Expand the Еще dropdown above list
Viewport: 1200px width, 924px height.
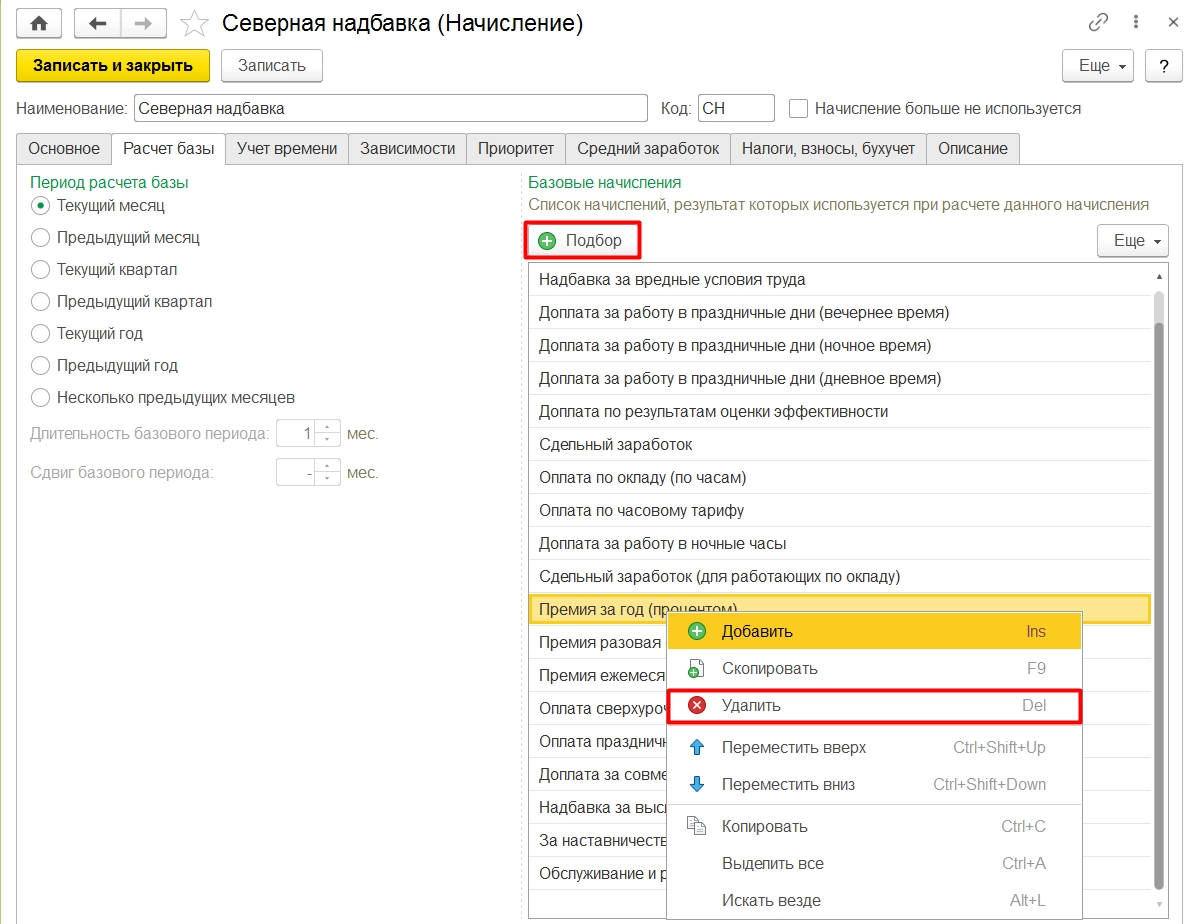[1133, 241]
